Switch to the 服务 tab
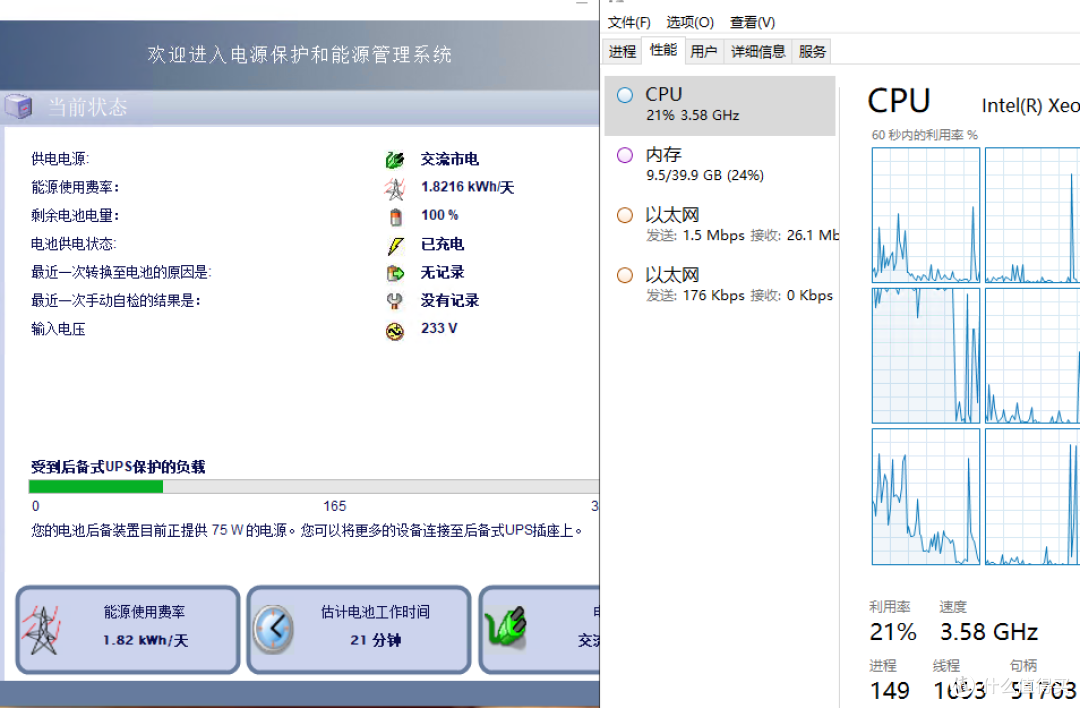 point(812,51)
